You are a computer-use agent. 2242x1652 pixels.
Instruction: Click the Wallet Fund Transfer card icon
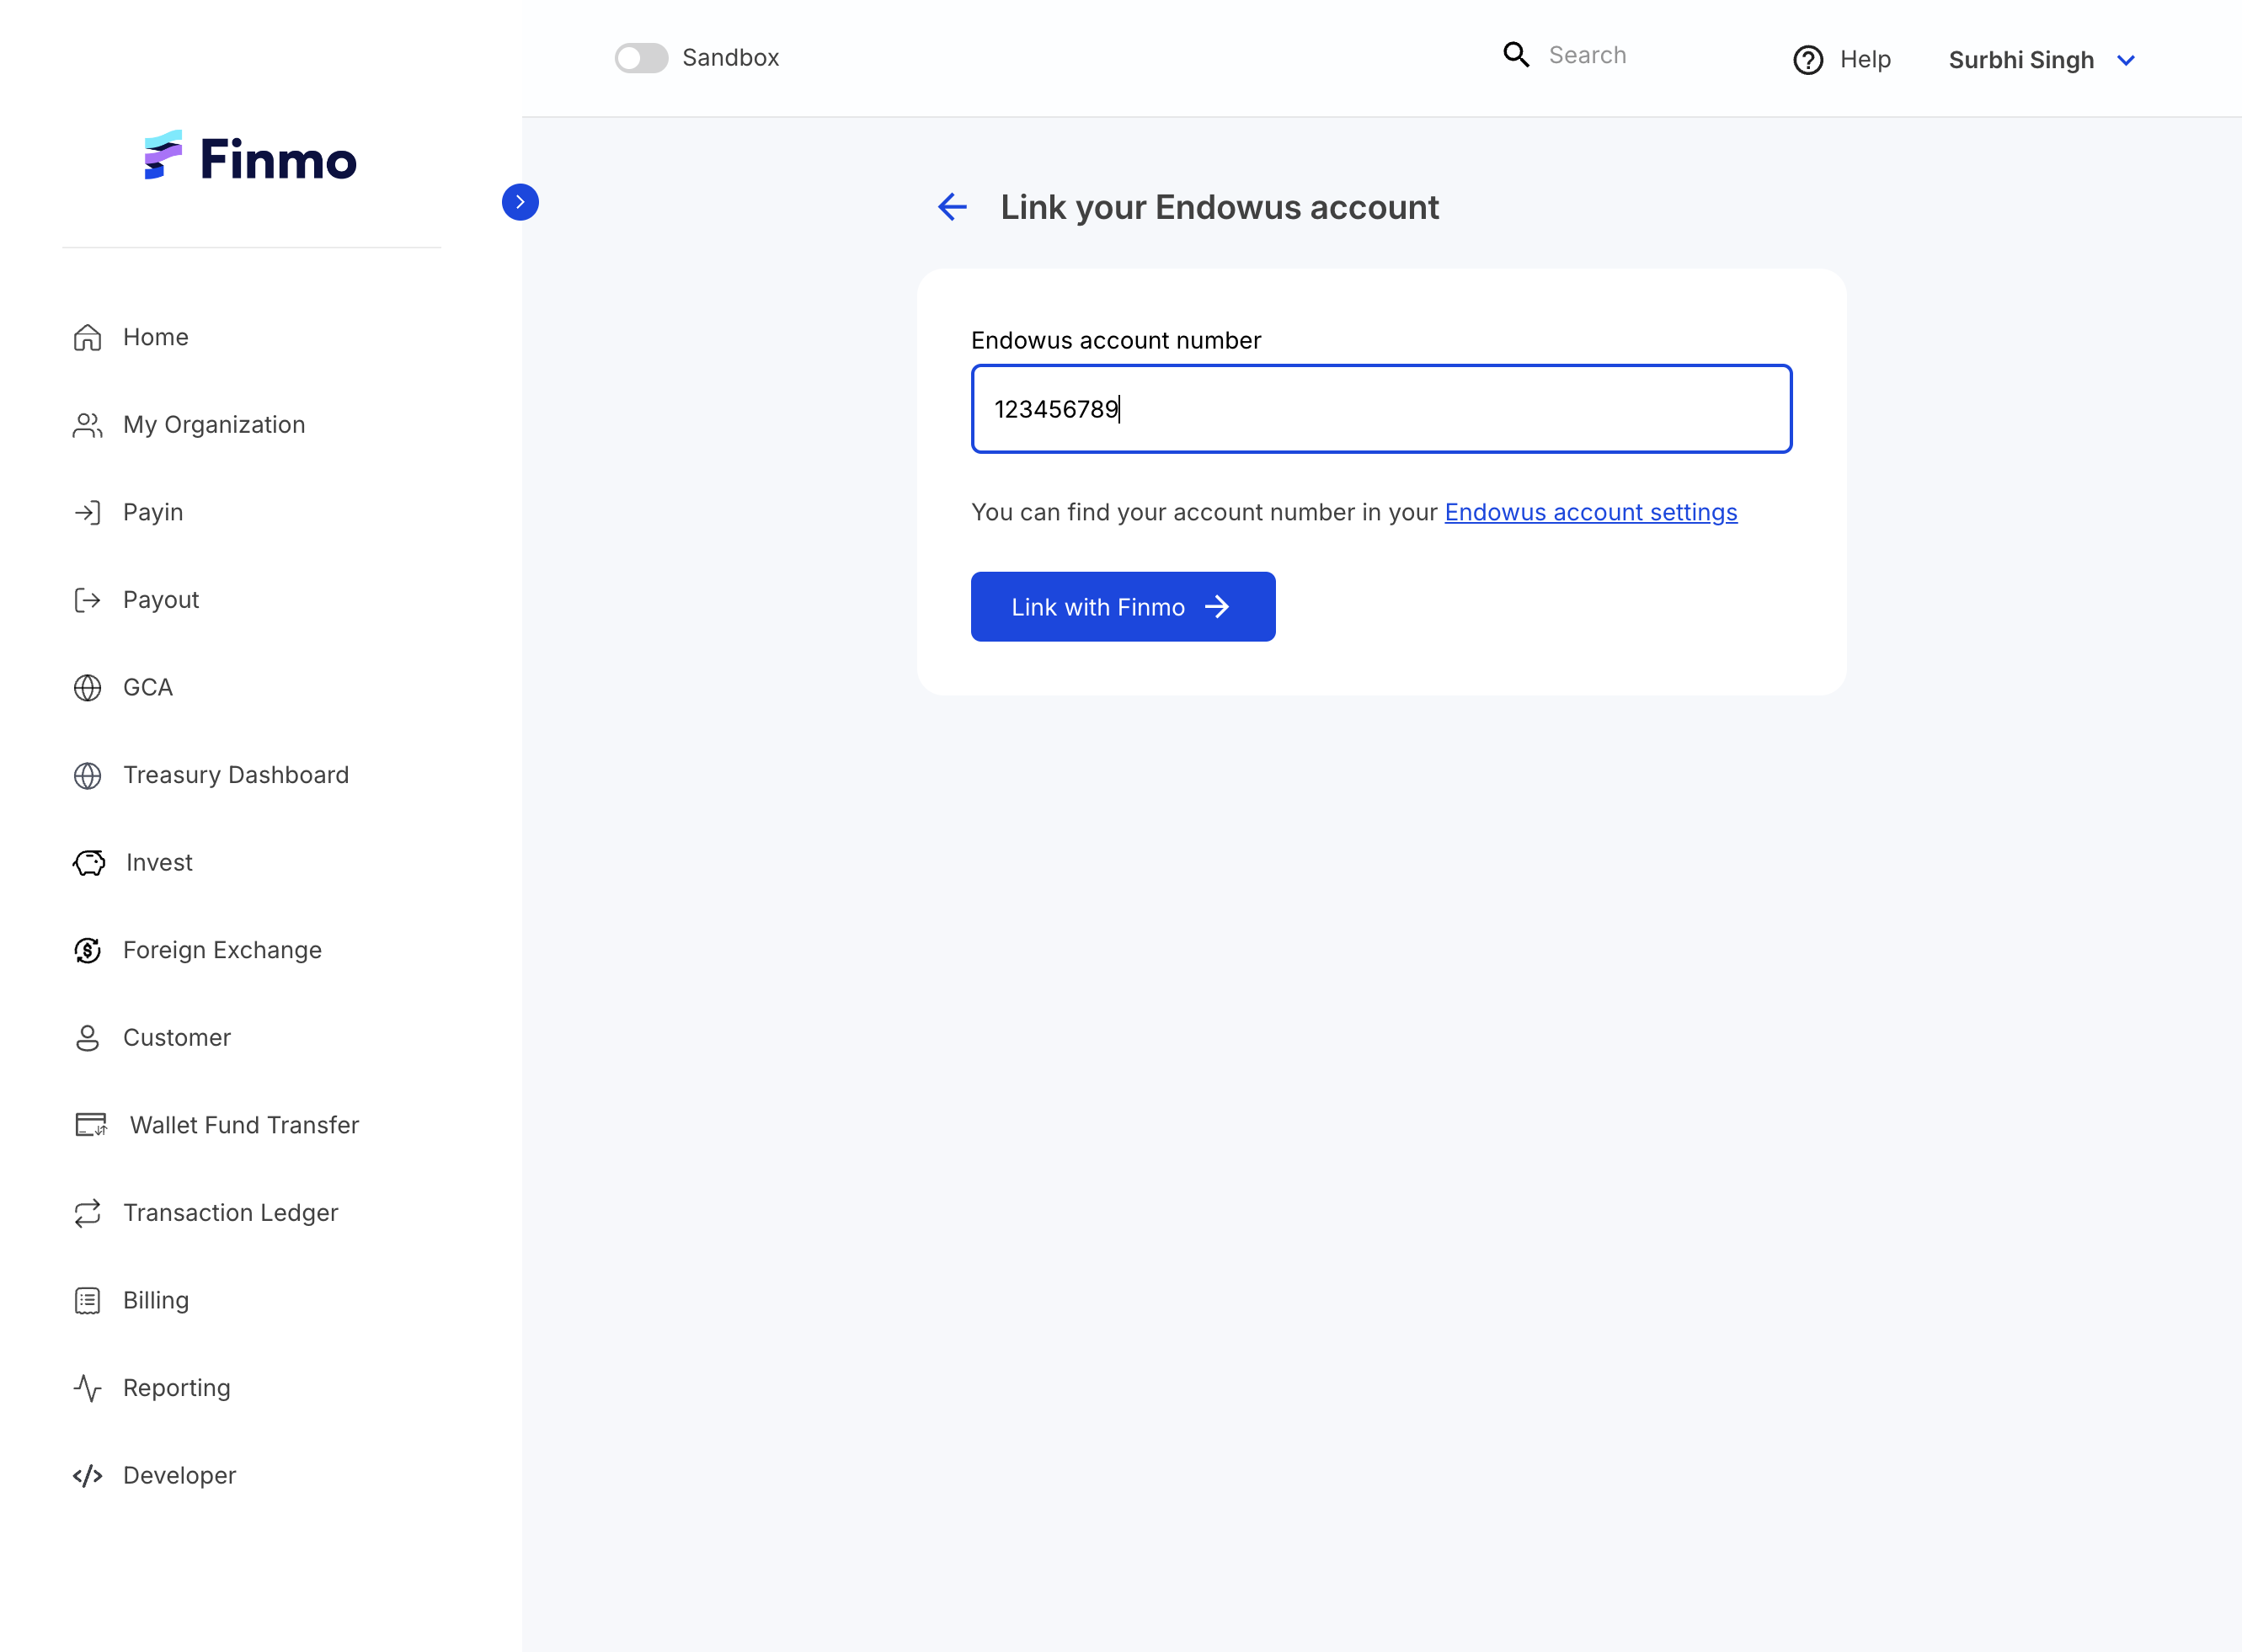pos(91,1126)
